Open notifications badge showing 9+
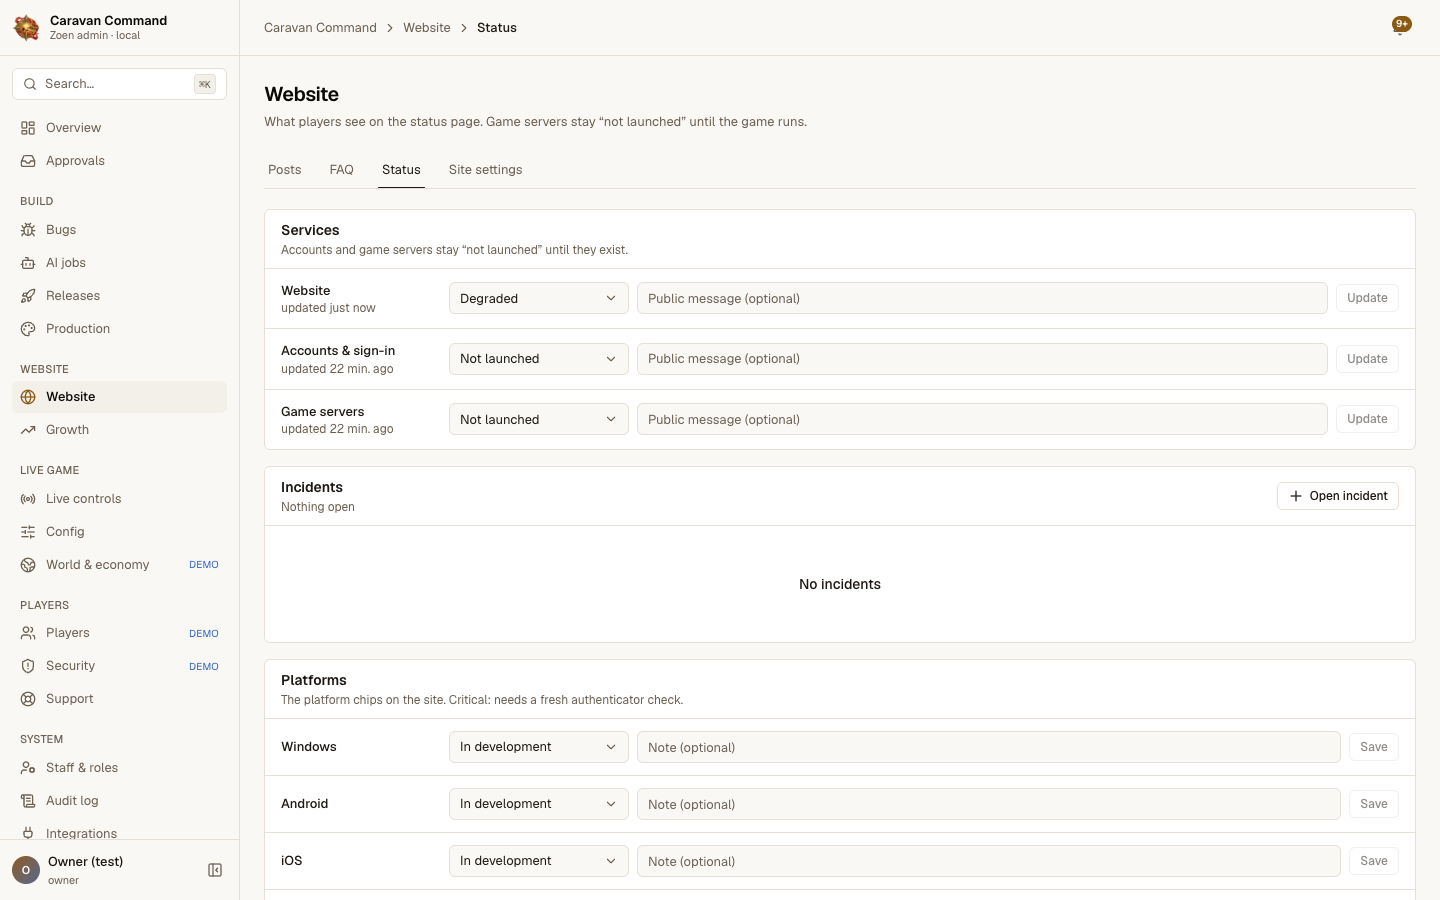This screenshot has width=1440, height=900. pyautogui.click(x=1402, y=26)
